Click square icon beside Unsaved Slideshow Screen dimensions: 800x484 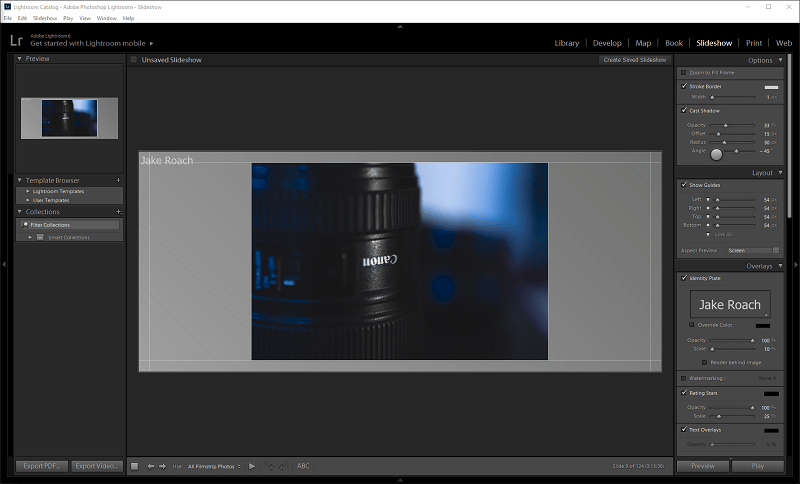tap(134, 60)
